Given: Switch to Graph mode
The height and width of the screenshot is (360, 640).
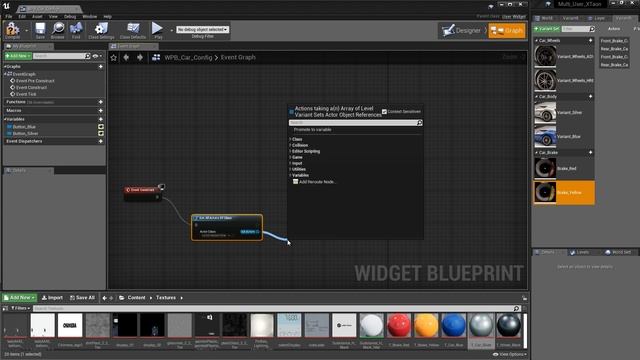Looking at the screenshot, I should coord(507,31).
